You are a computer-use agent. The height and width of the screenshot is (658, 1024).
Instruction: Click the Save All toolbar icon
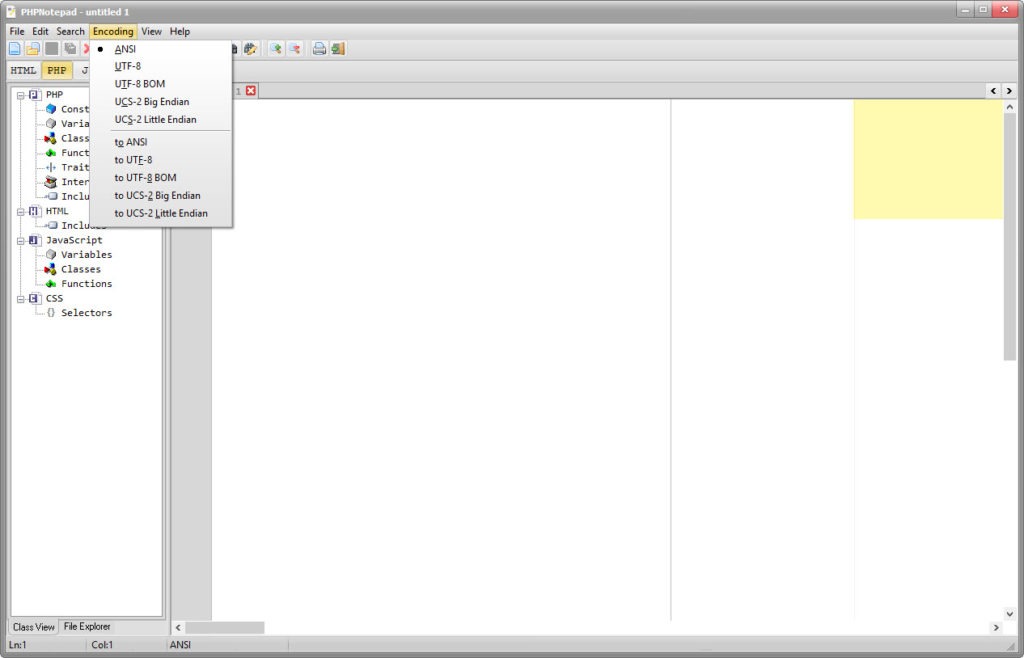point(70,49)
